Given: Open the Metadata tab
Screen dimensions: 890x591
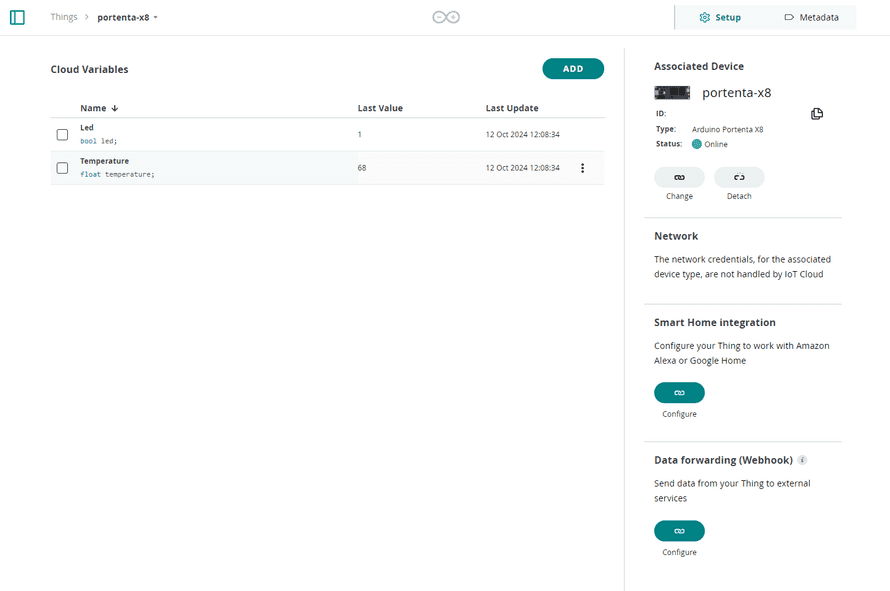Looking at the screenshot, I should tap(811, 18).
